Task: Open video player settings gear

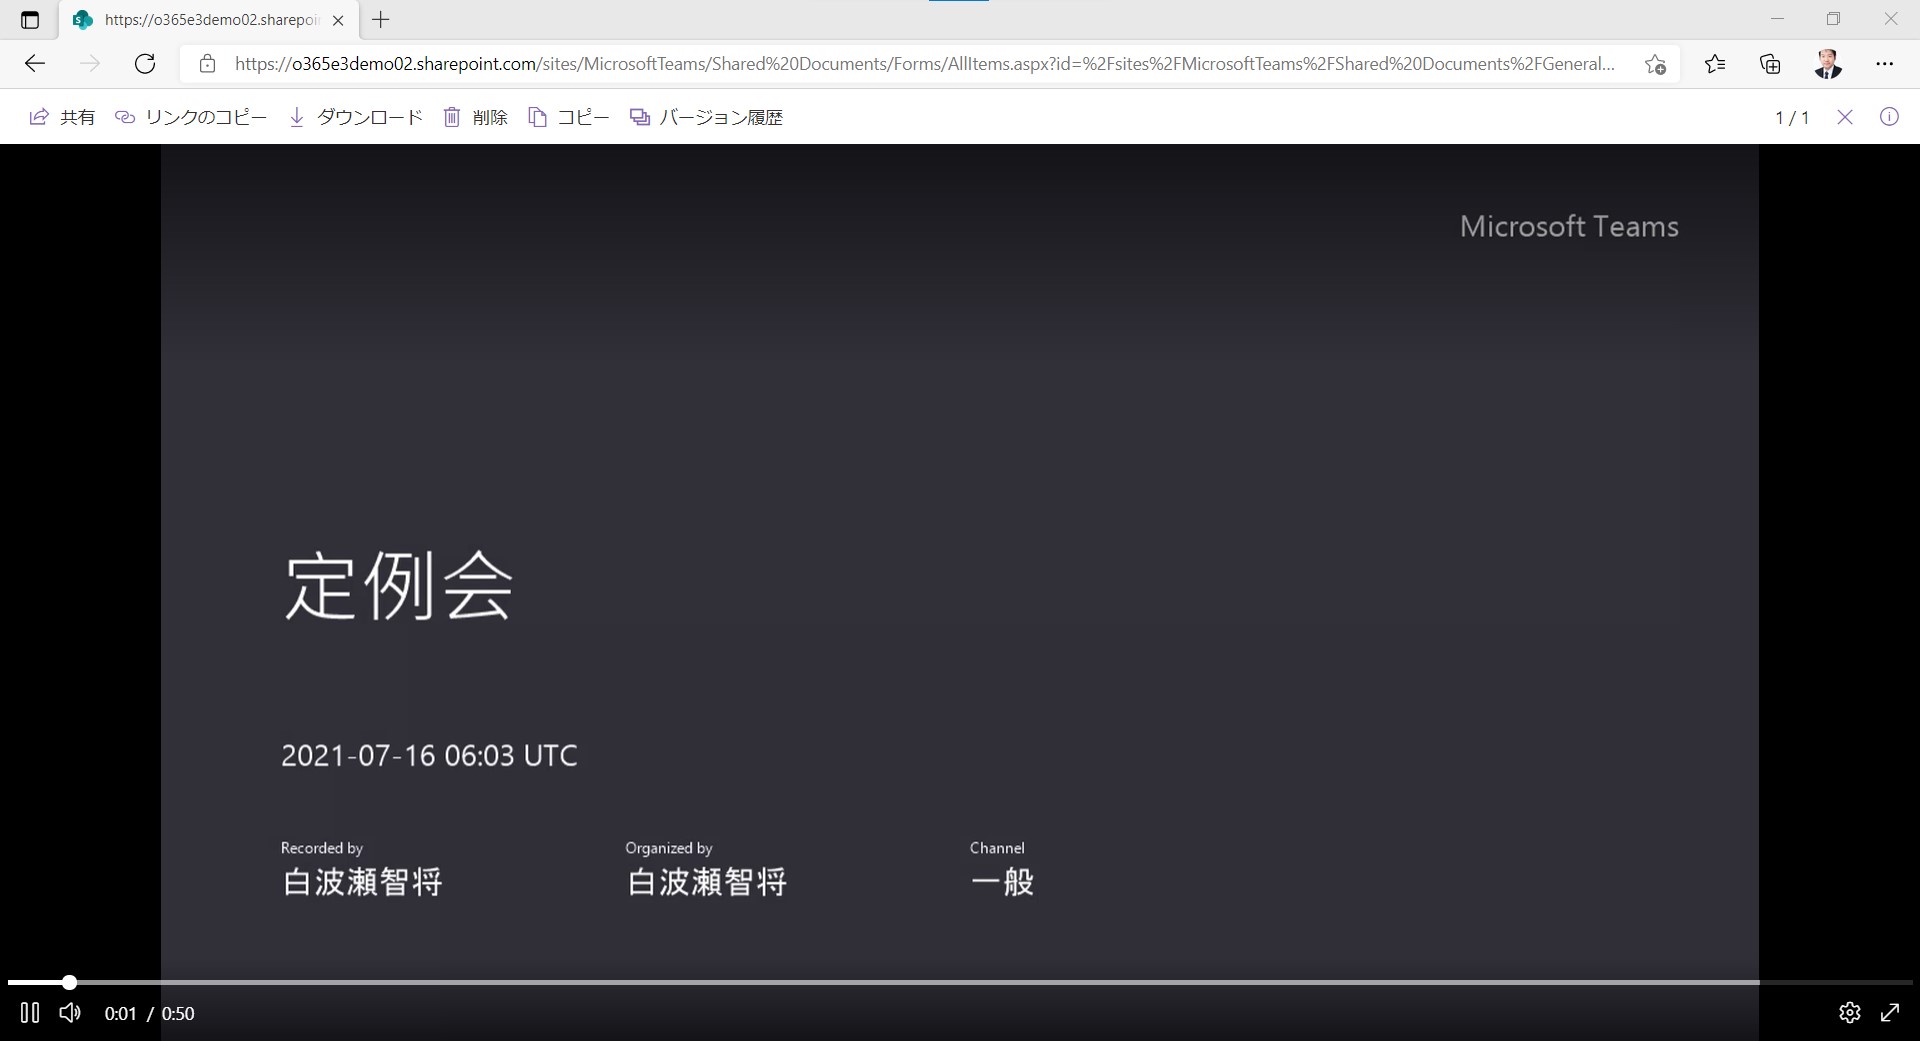Action: (1850, 1013)
